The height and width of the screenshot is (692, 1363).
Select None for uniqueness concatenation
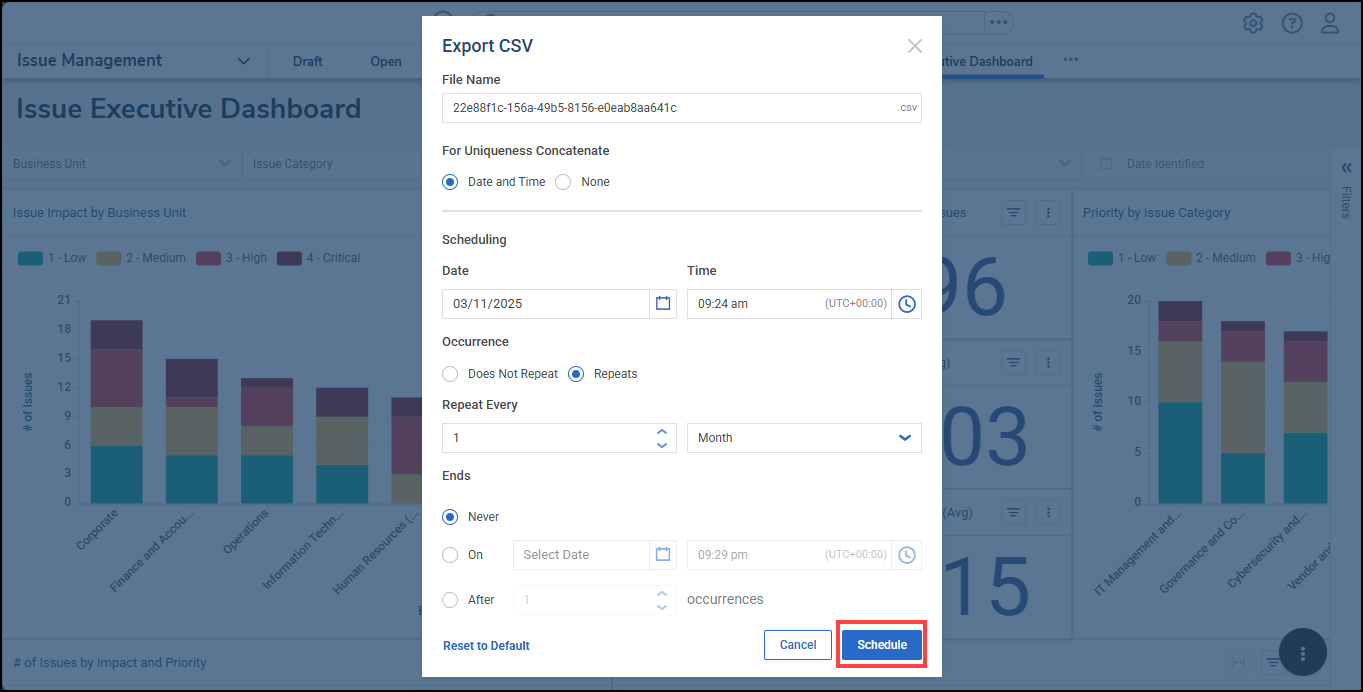[x=564, y=182]
